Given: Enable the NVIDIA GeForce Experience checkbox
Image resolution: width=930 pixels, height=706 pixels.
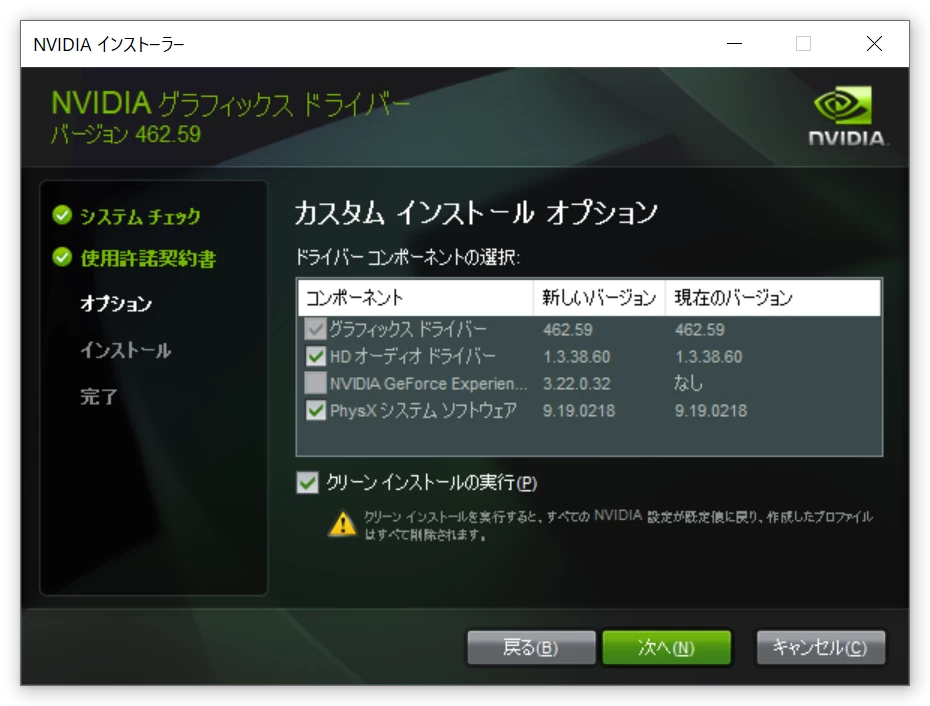Looking at the screenshot, I should (x=316, y=383).
